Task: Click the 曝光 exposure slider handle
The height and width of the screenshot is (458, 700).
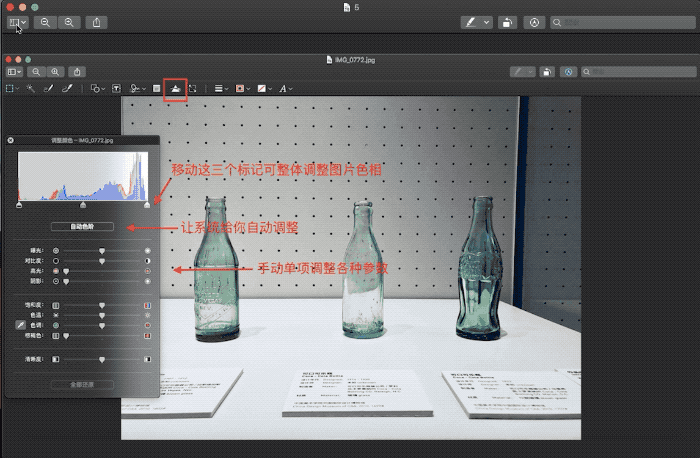Action: tap(102, 251)
